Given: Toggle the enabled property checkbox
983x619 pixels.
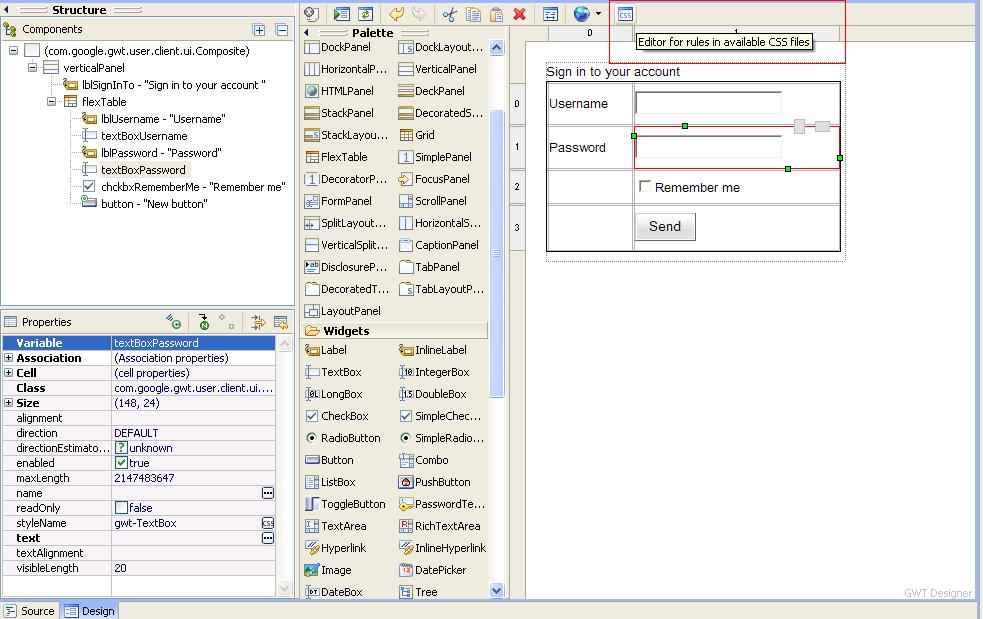Looking at the screenshot, I should (x=122, y=463).
